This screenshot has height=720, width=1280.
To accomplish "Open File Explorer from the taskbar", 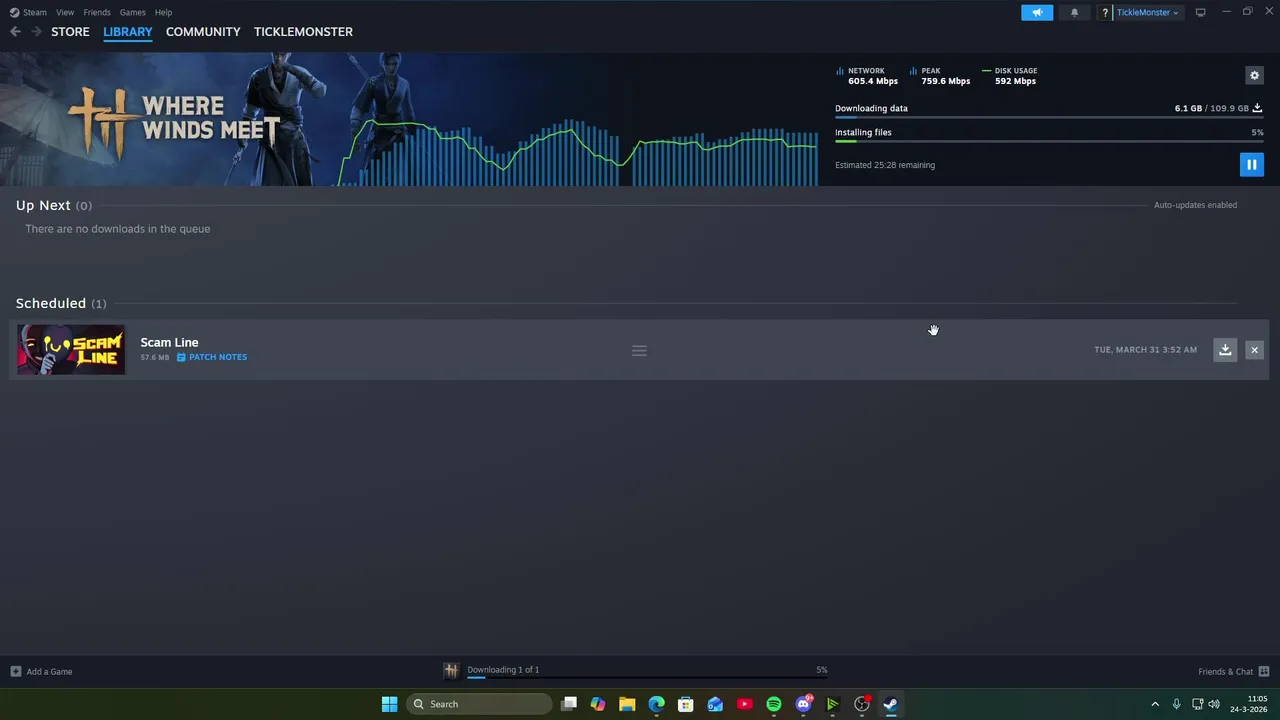I will [x=627, y=704].
